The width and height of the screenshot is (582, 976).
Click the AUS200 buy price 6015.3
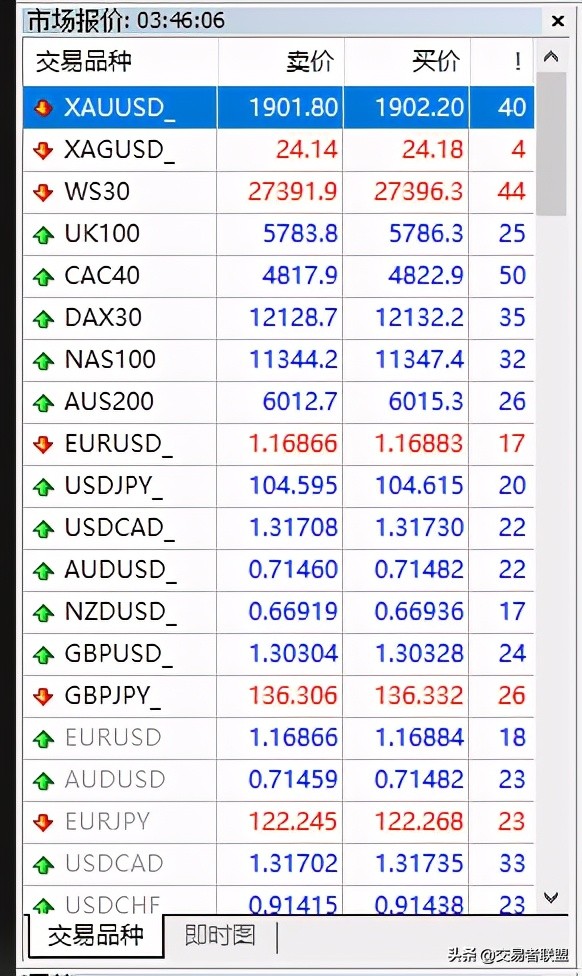coord(426,402)
